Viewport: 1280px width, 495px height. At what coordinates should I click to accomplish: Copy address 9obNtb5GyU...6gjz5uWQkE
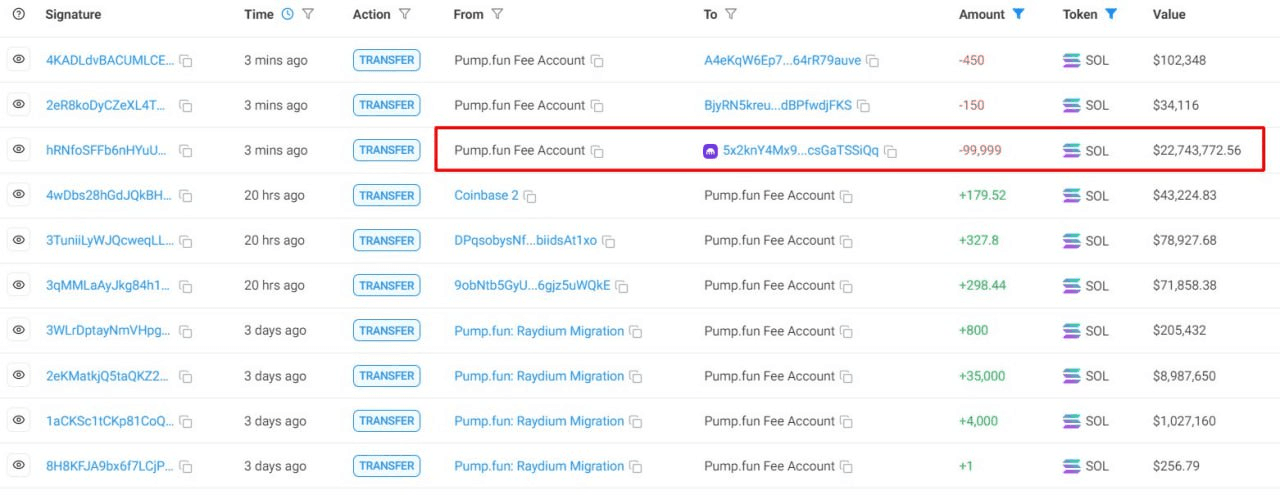(621, 286)
